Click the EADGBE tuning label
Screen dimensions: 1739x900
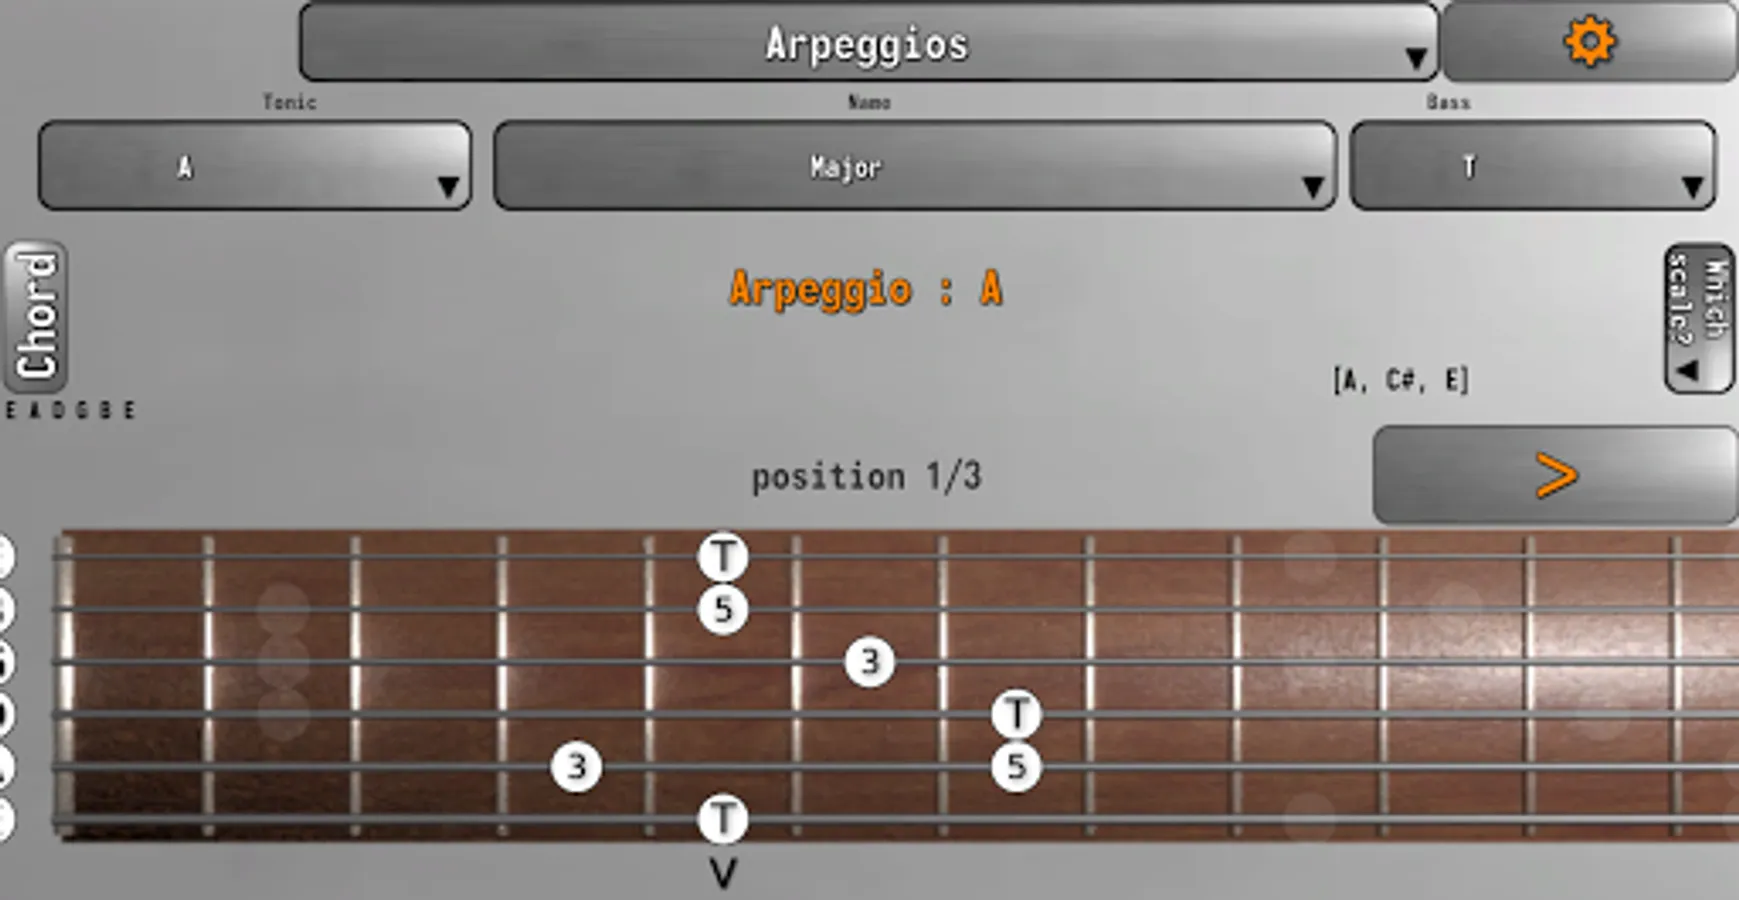click(x=70, y=410)
